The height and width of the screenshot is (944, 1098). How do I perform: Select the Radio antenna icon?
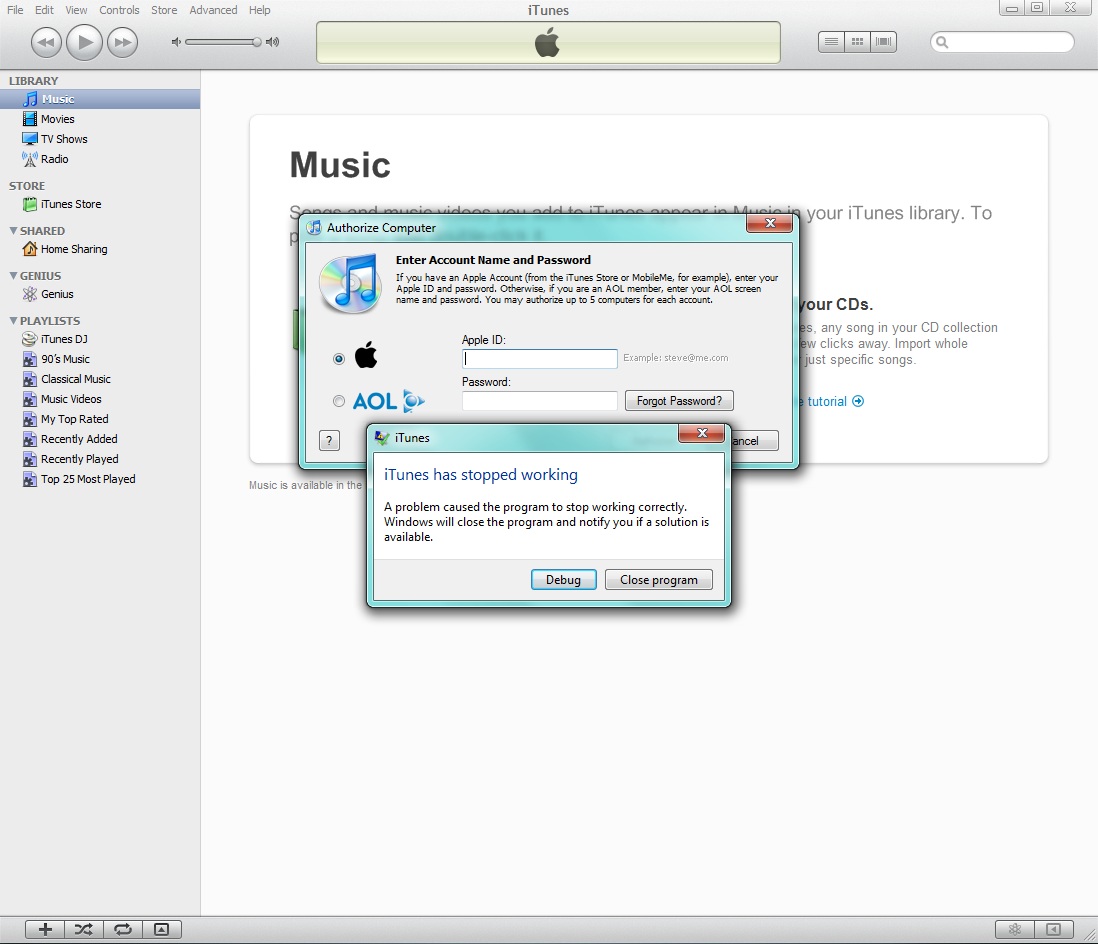point(29,159)
